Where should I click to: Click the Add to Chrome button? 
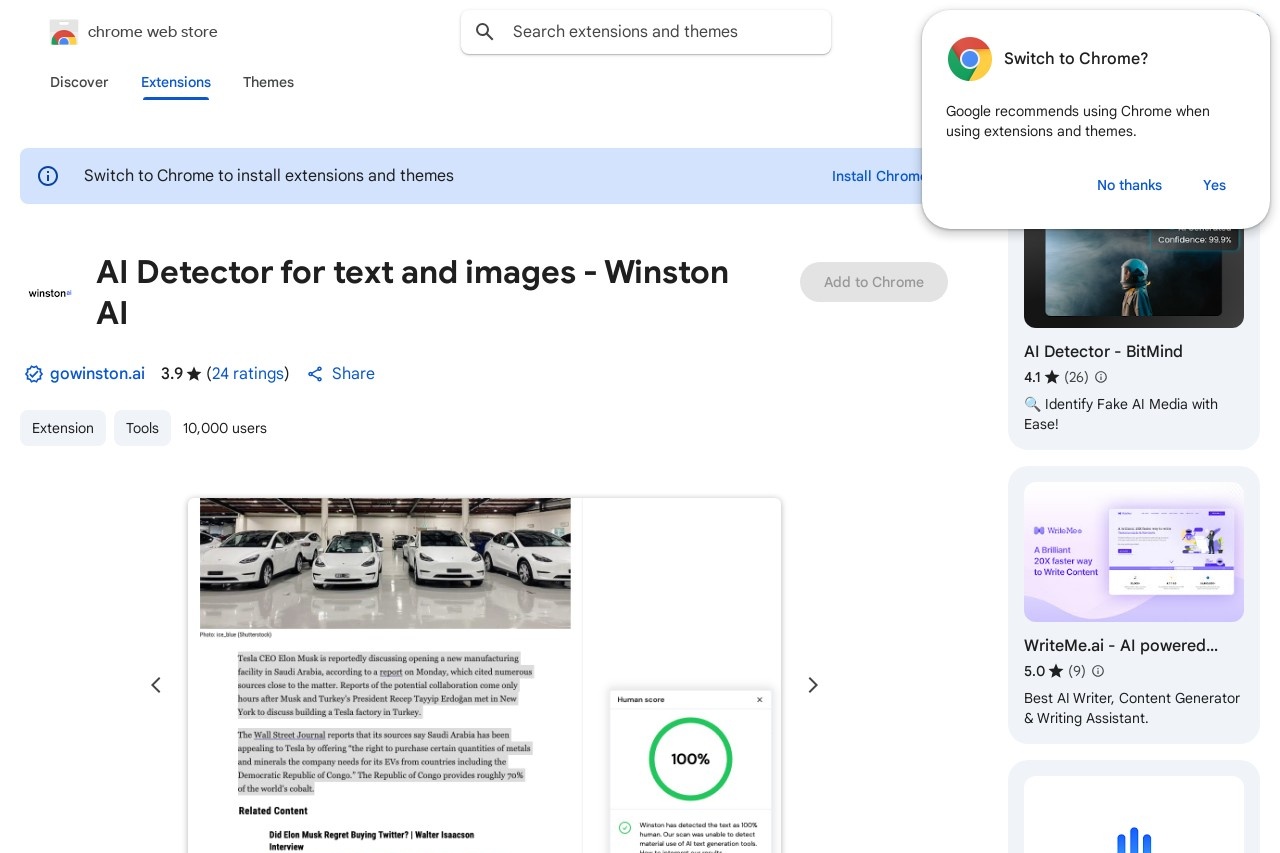(x=874, y=282)
